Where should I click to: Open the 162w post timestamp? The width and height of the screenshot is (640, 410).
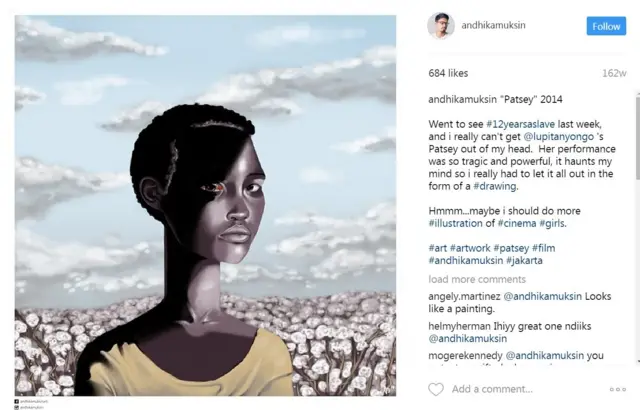(614, 73)
